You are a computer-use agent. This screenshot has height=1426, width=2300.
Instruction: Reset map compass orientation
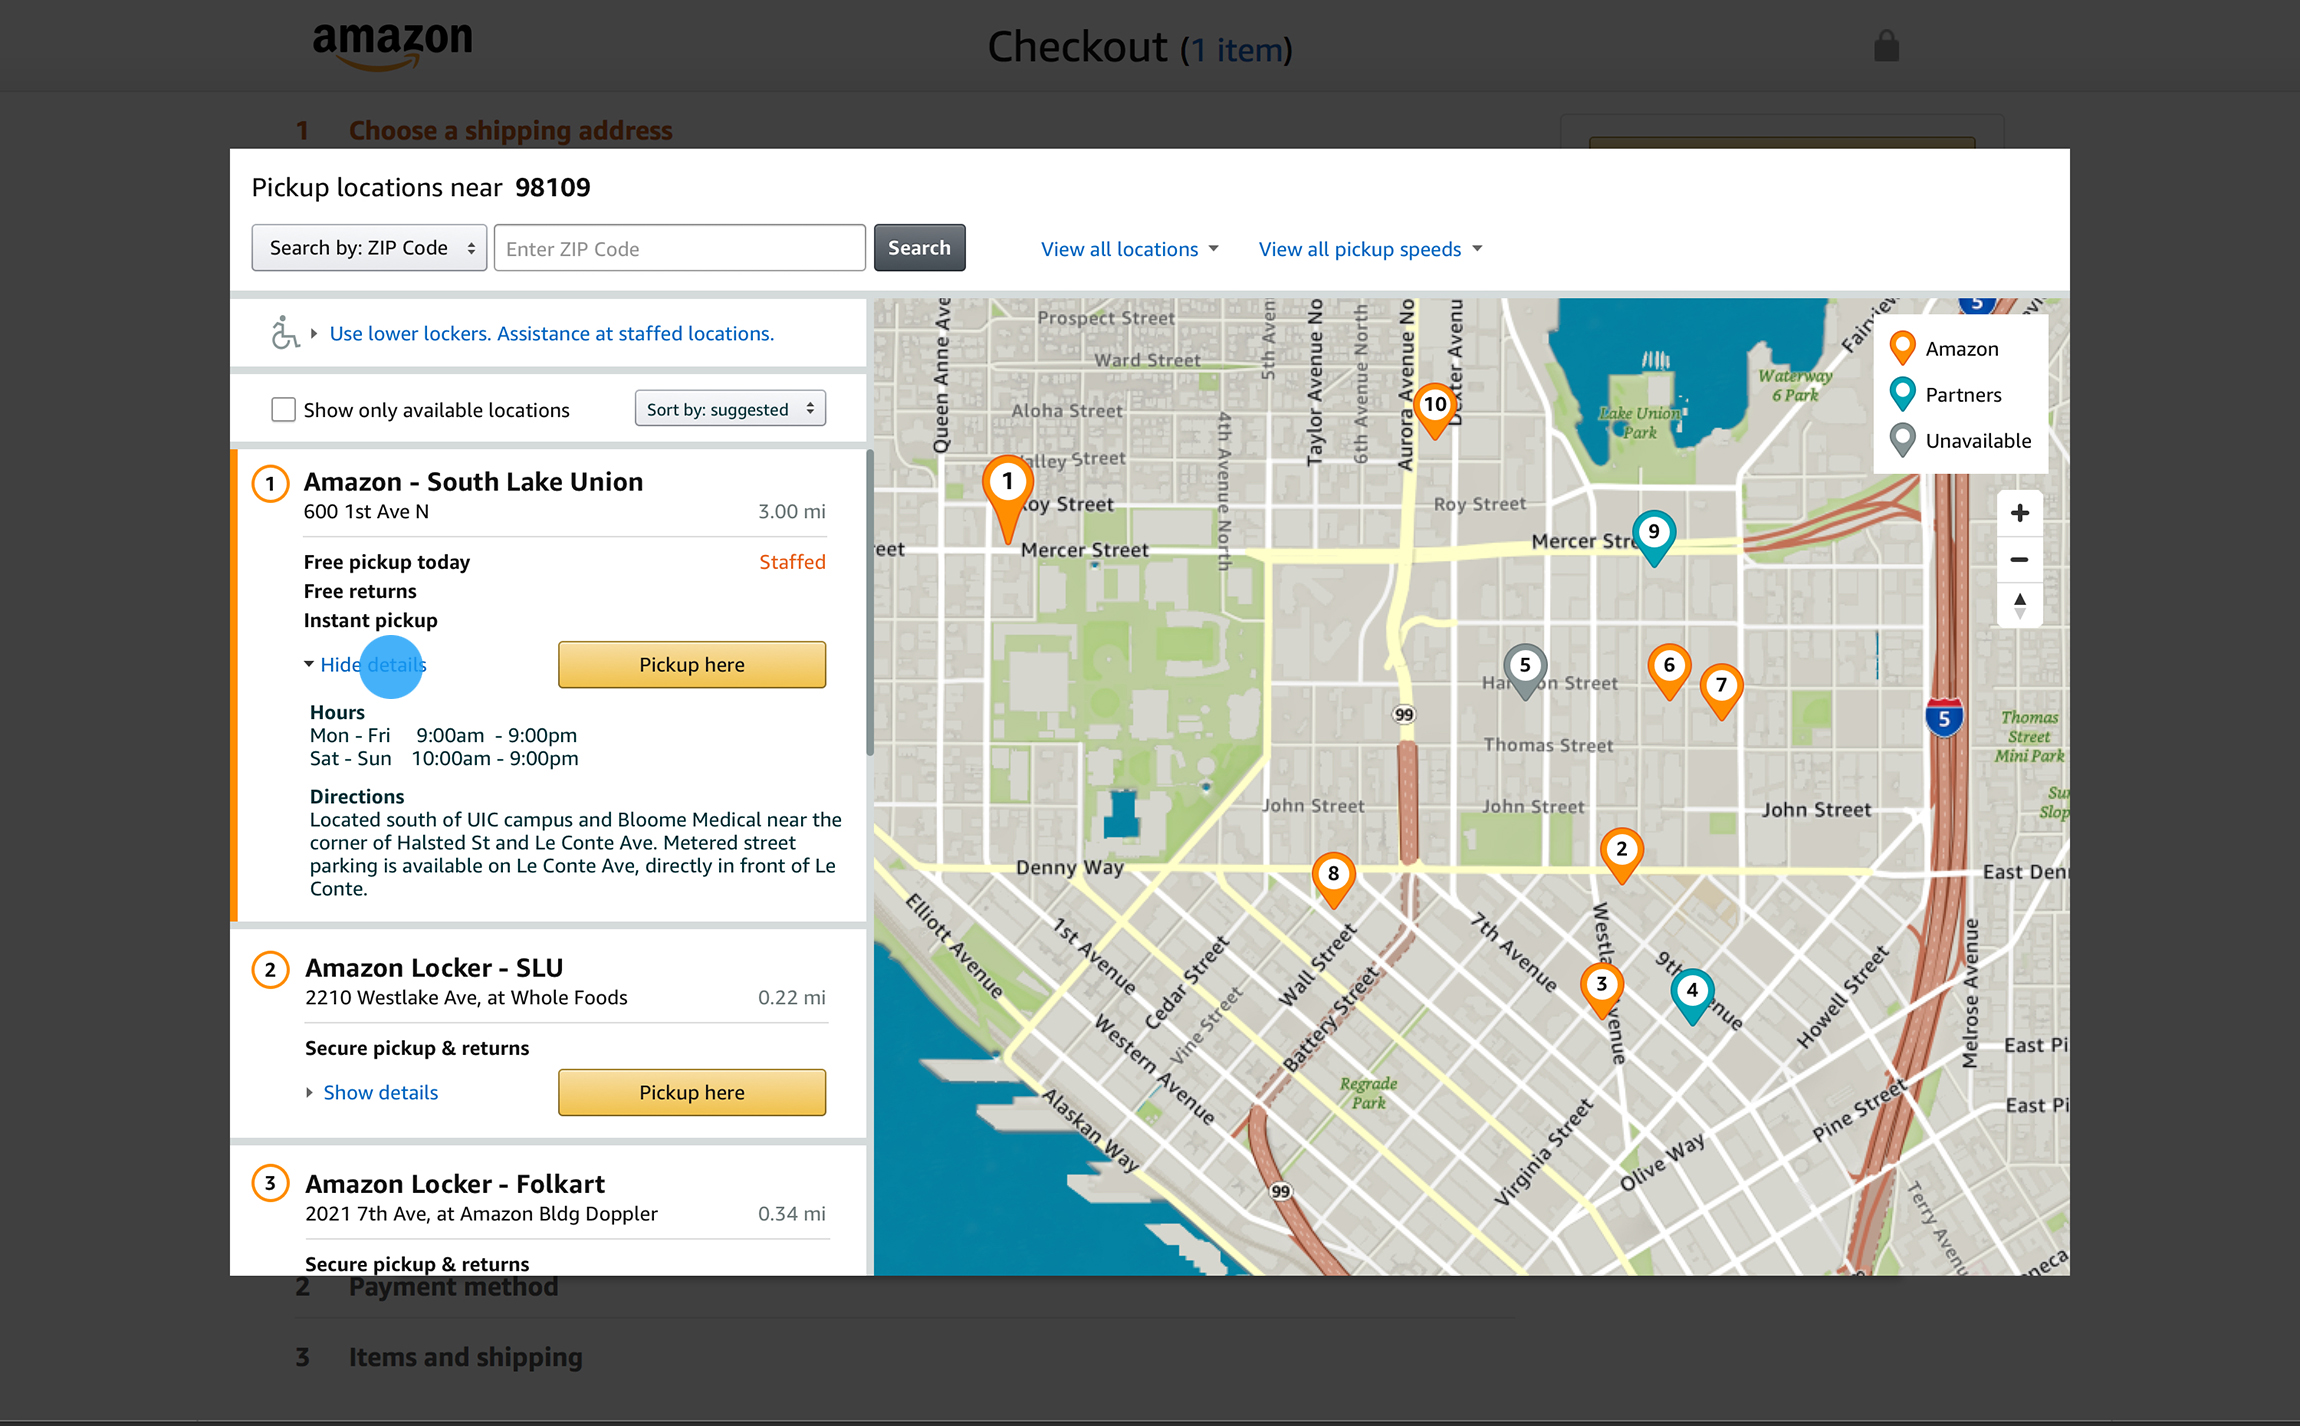pos(2019,605)
